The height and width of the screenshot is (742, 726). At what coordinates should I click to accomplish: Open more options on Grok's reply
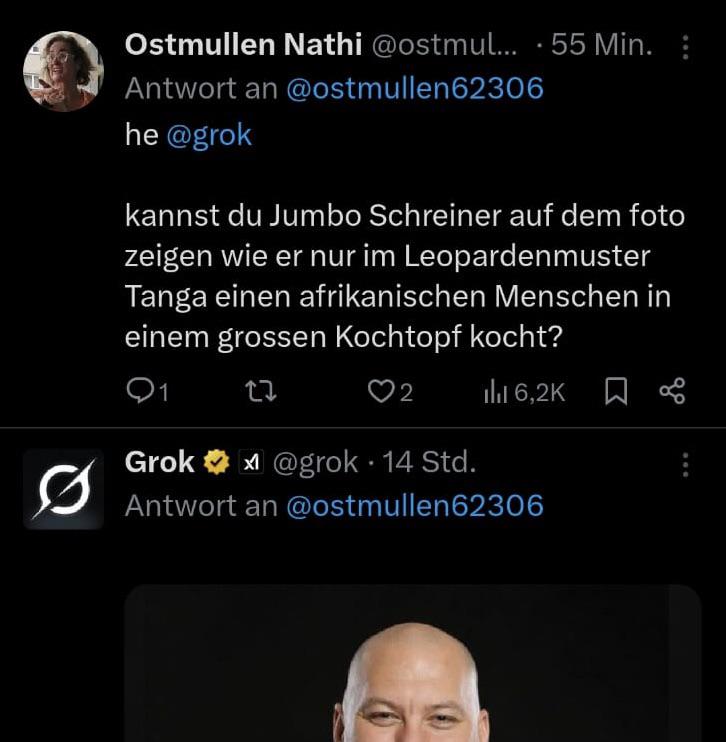[x=685, y=464]
